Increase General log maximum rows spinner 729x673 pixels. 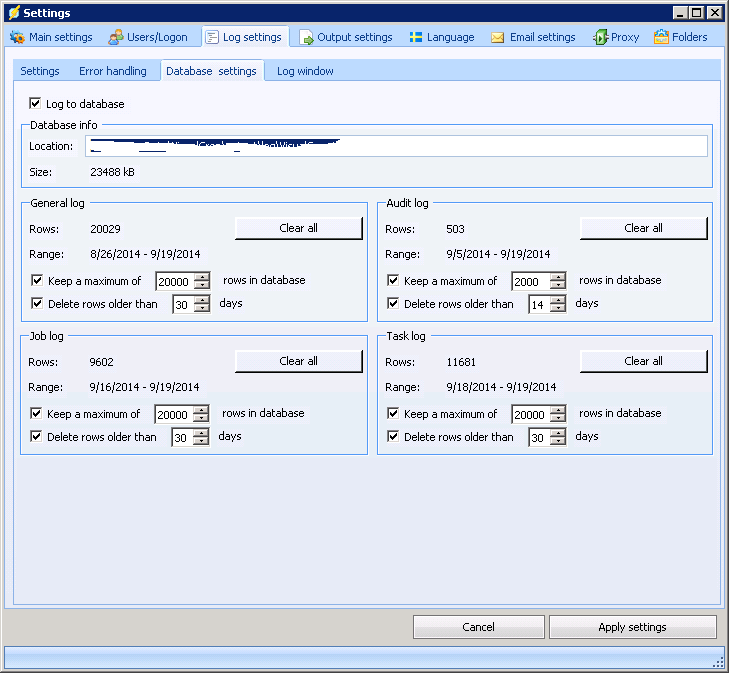pyautogui.click(x=202, y=277)
